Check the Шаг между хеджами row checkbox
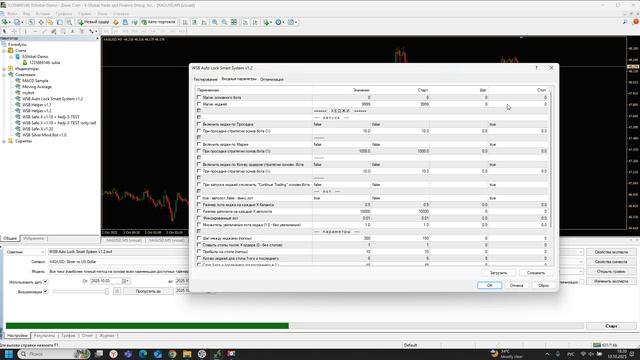 199,238
